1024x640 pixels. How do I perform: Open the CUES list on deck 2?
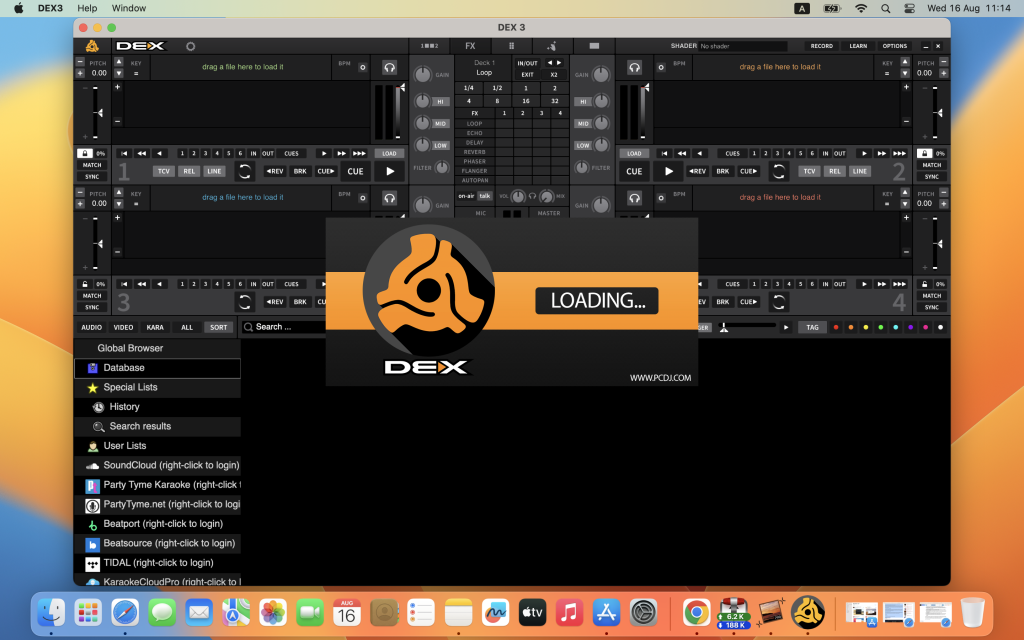pos(733,153)
